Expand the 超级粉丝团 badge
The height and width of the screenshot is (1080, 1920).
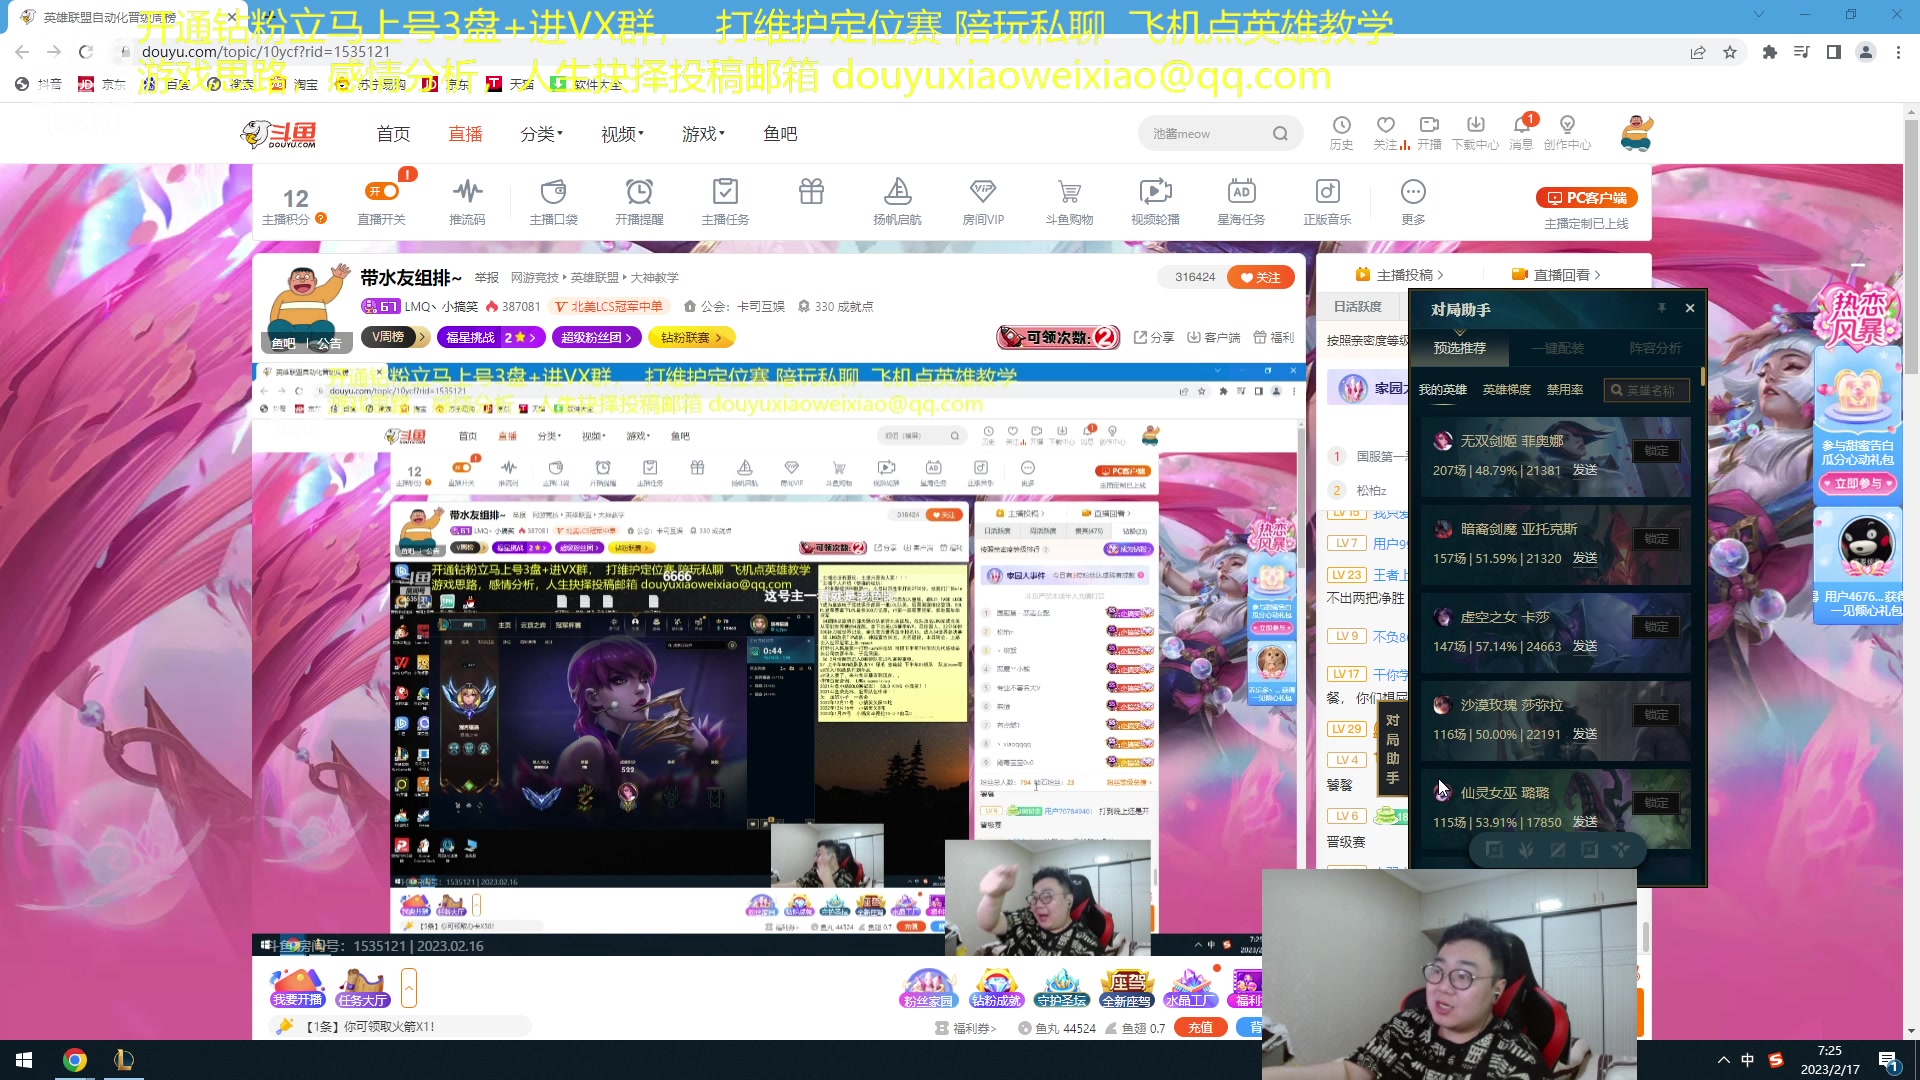pyautogui.click(x=597, y=337)
